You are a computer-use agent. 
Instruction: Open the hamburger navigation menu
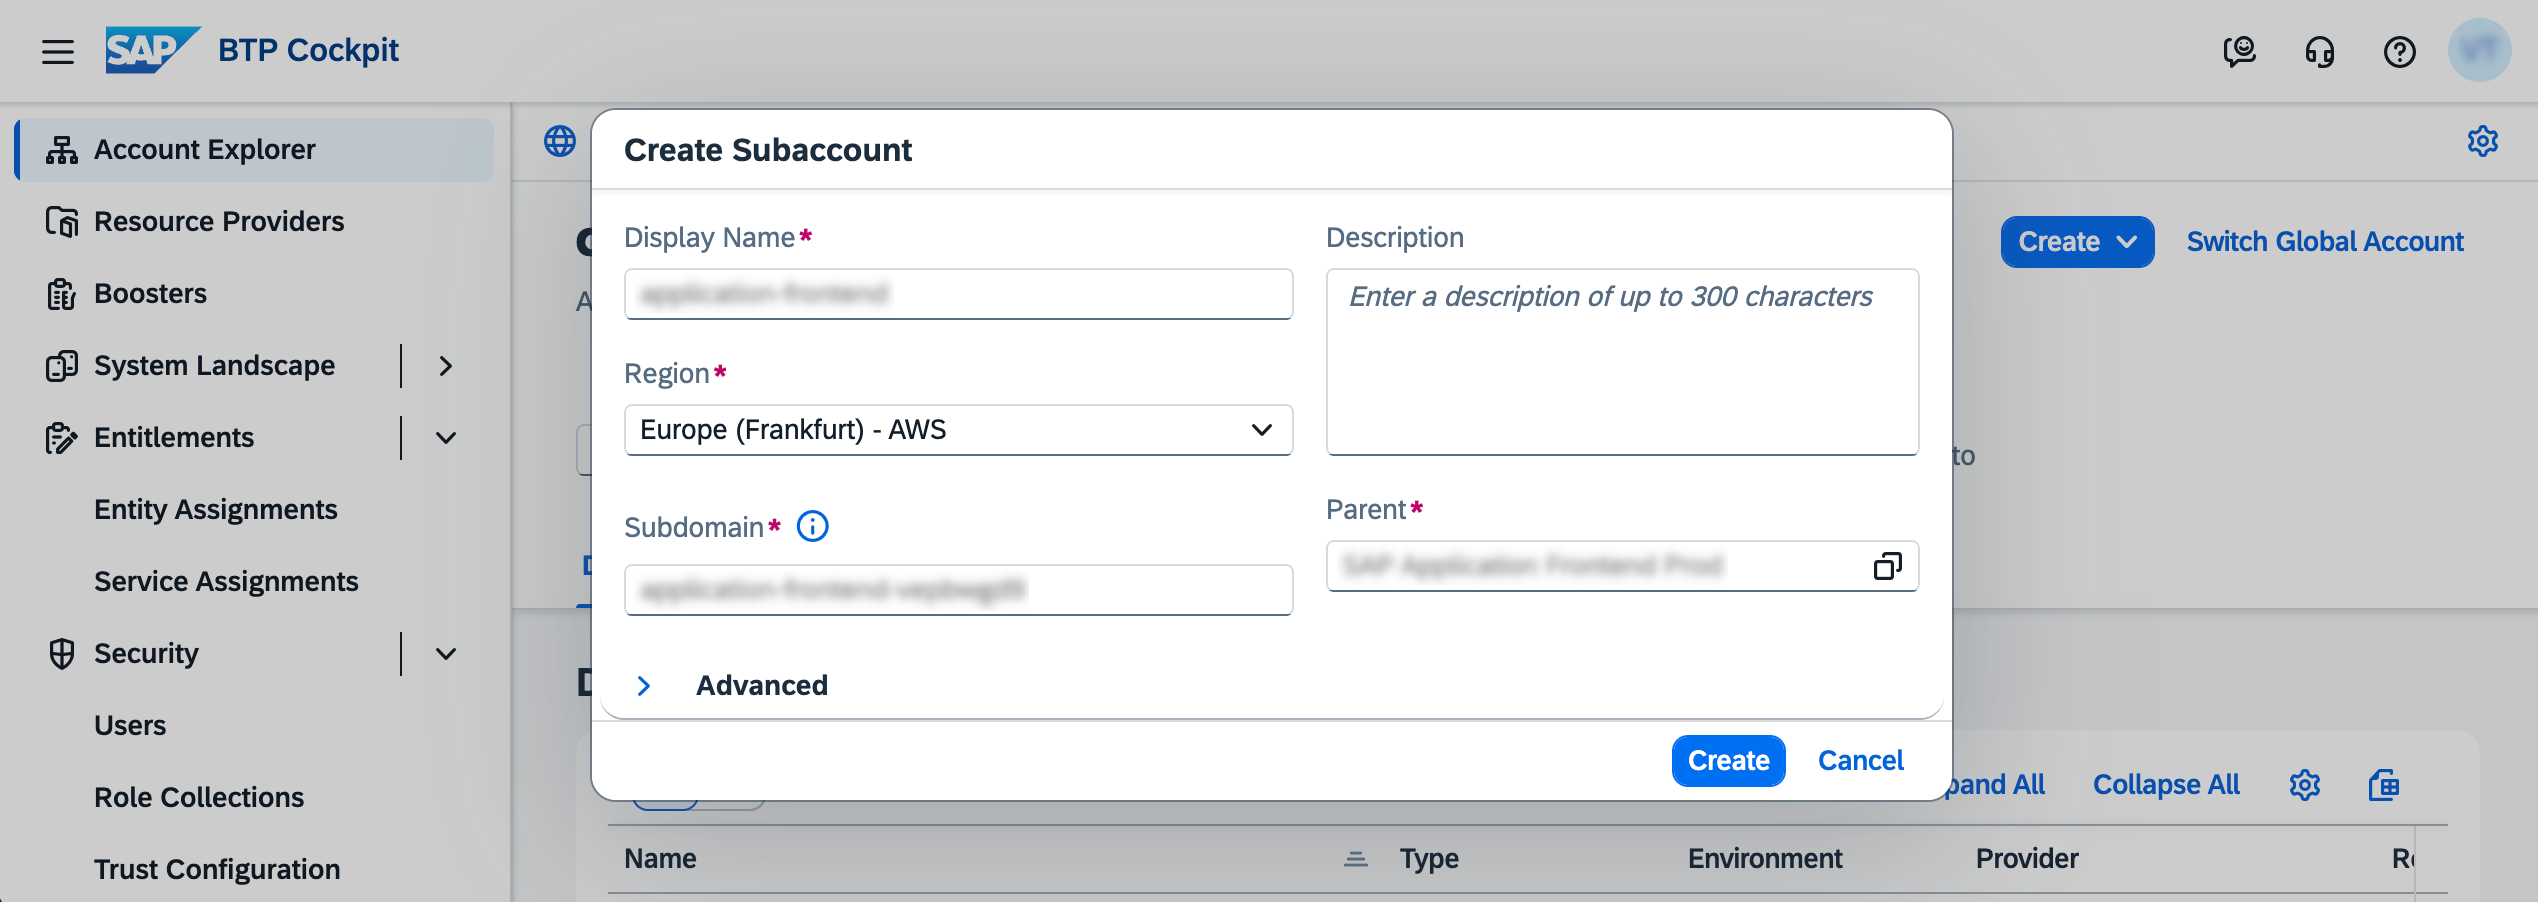coord(58,51)
